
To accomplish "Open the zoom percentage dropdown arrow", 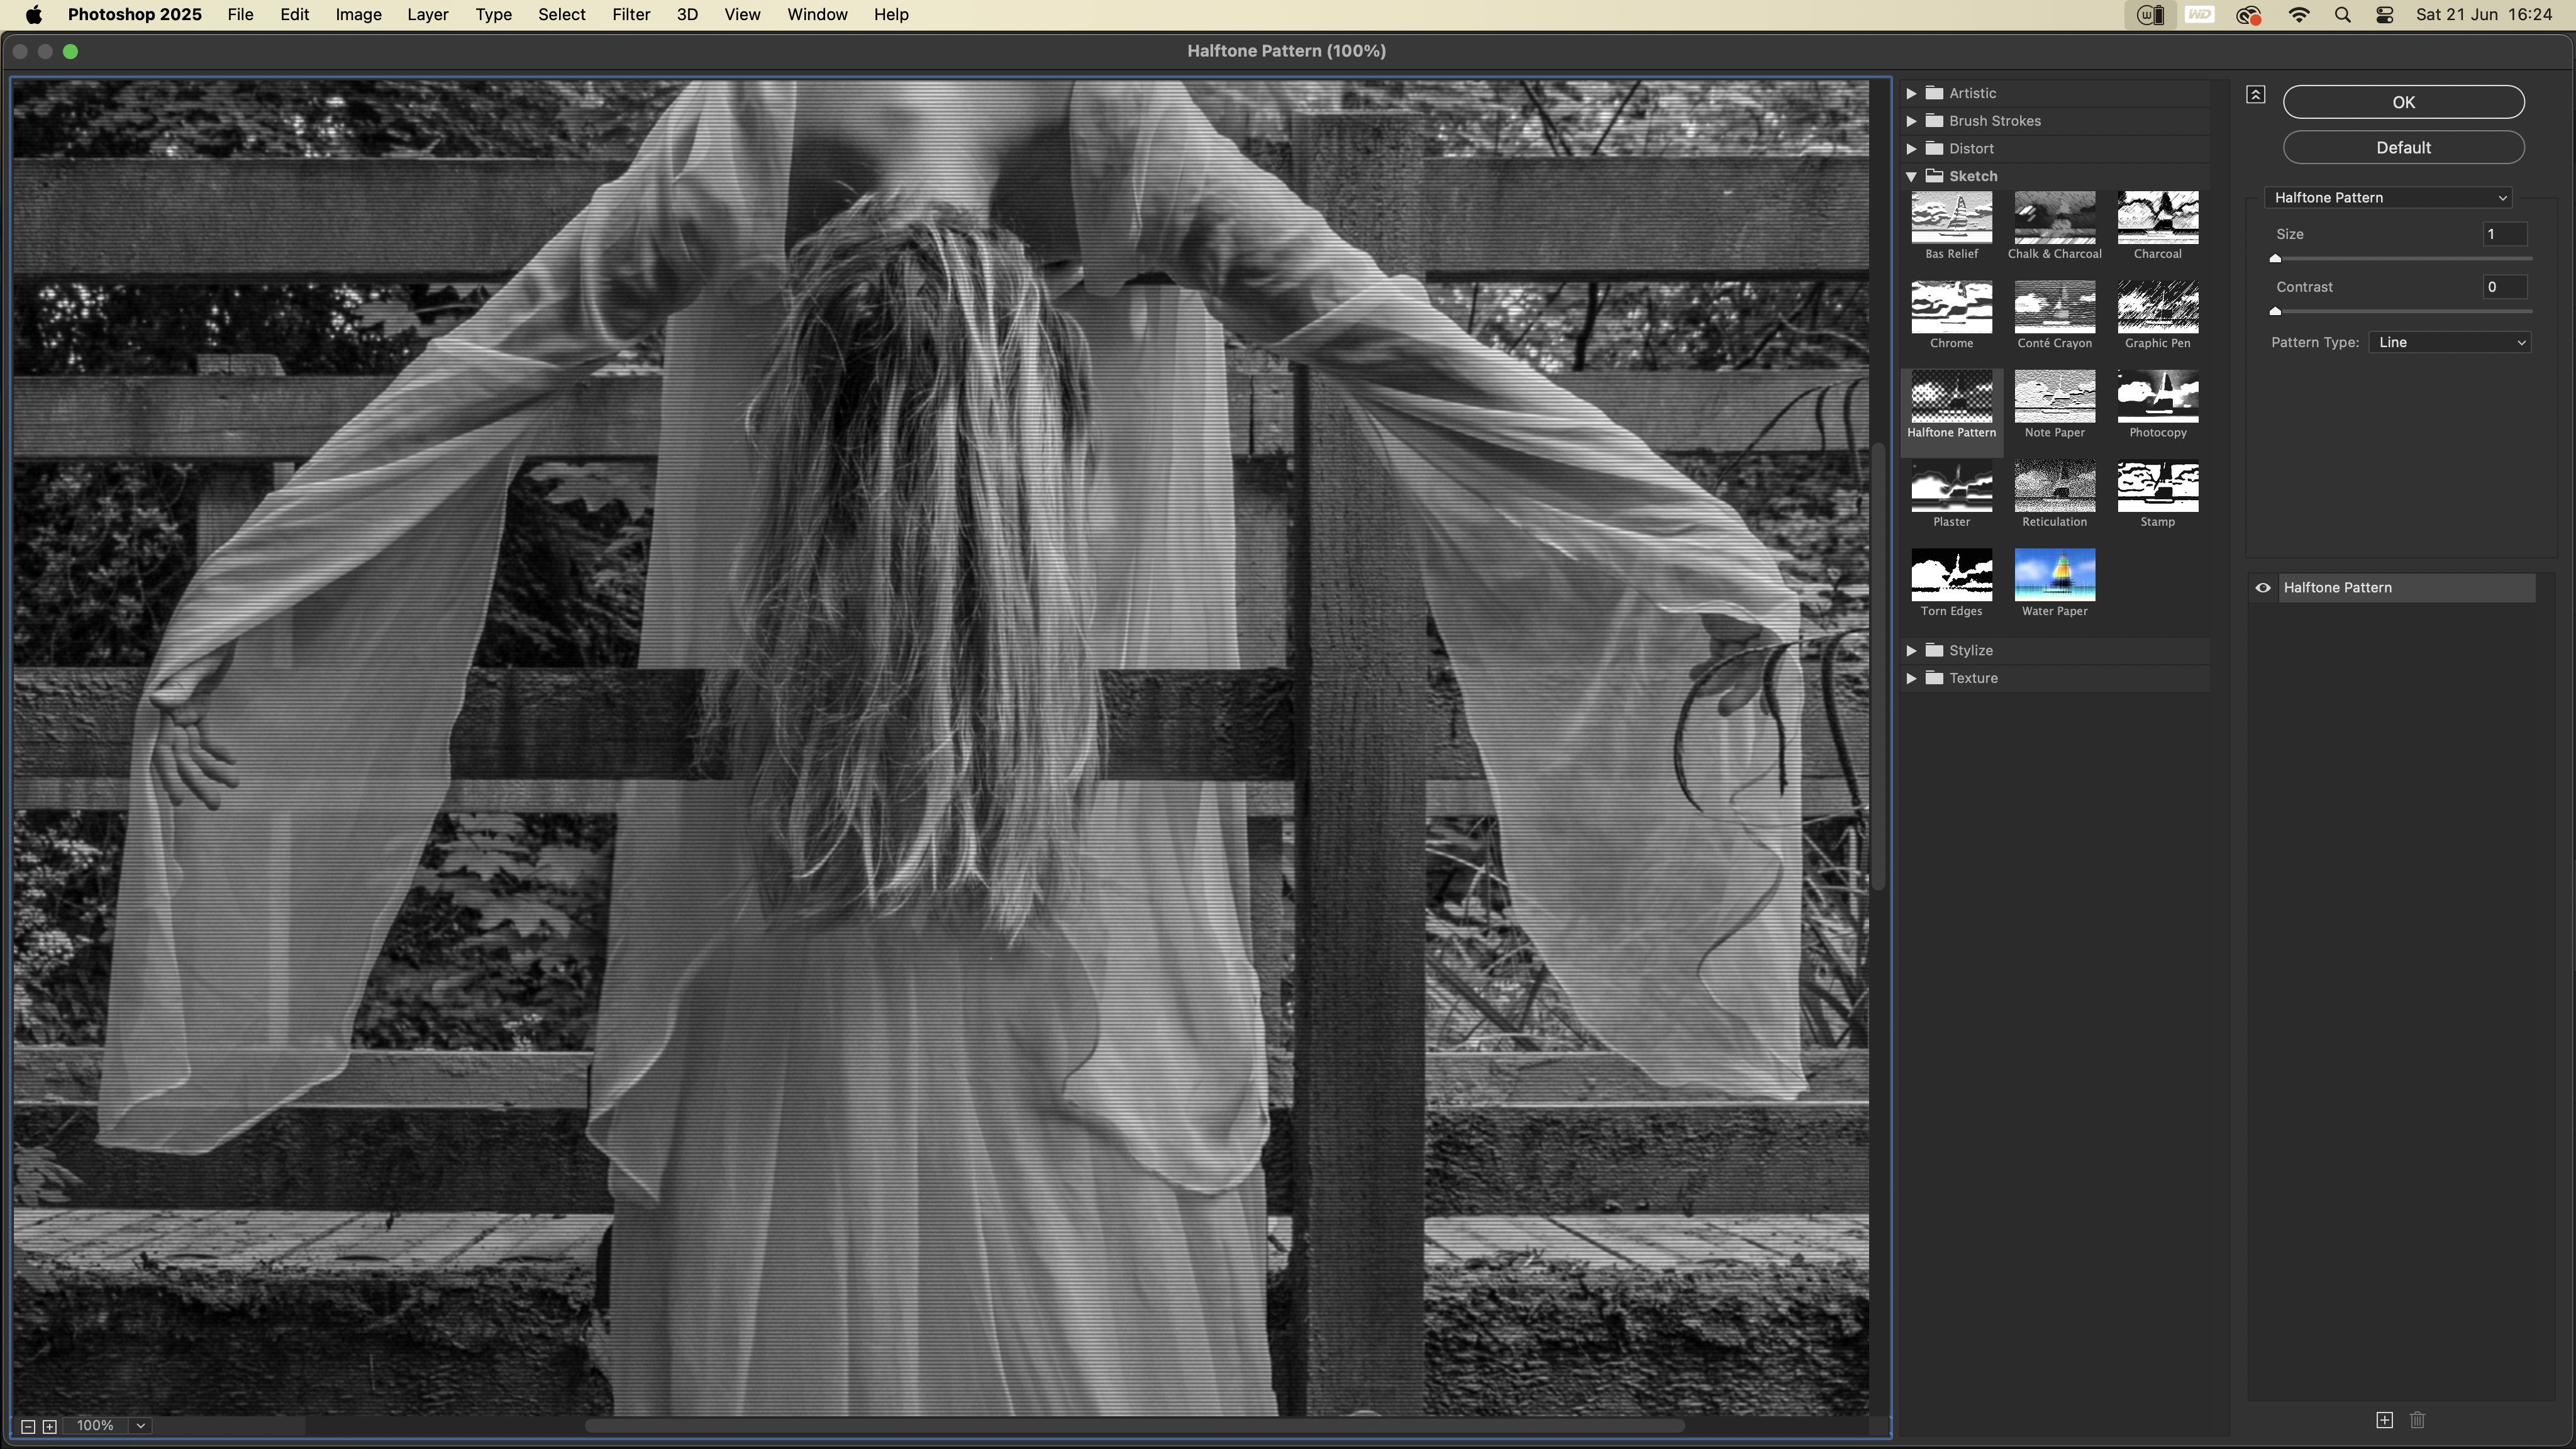I will click(141, 1426).
